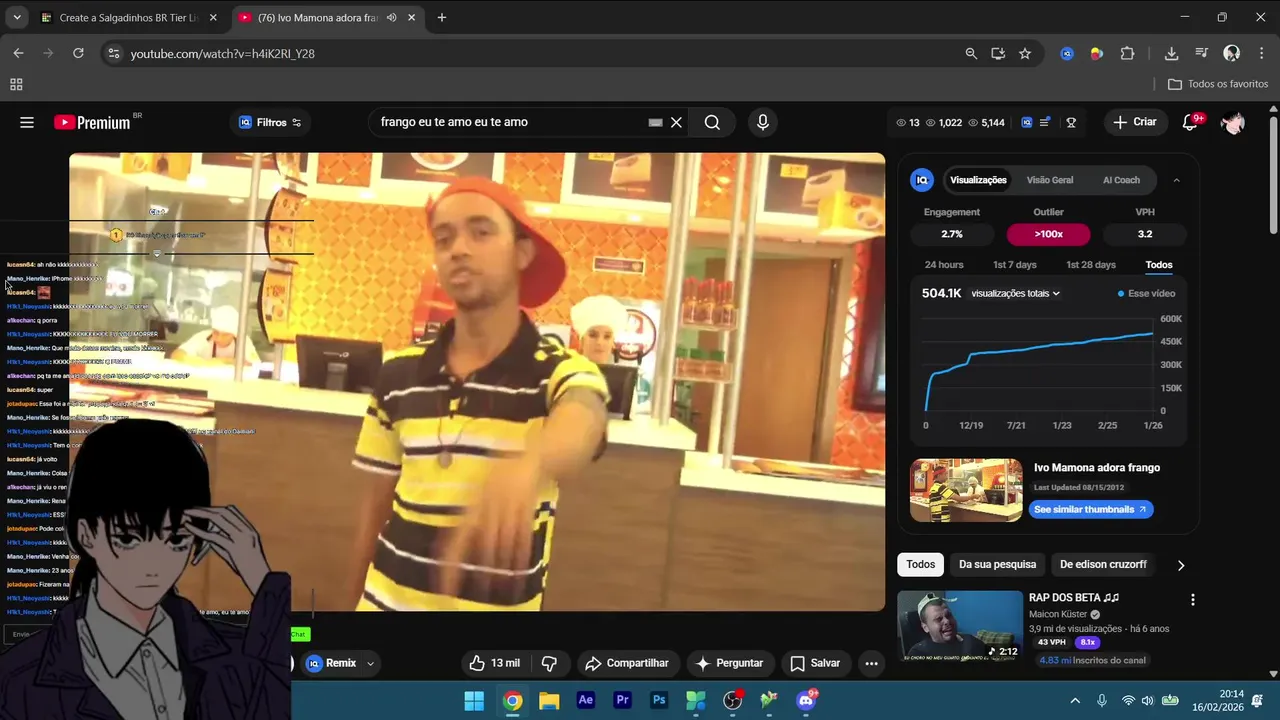Screen dimensions: 1280x720
Task: Show hidden system tray icons
Action: click(x=1075, y=701)
